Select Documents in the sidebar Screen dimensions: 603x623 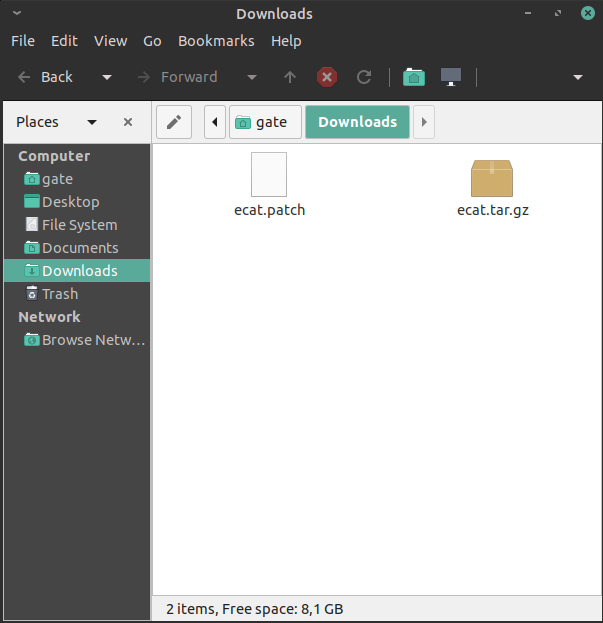pyautogui.click(x=77, y=248)
